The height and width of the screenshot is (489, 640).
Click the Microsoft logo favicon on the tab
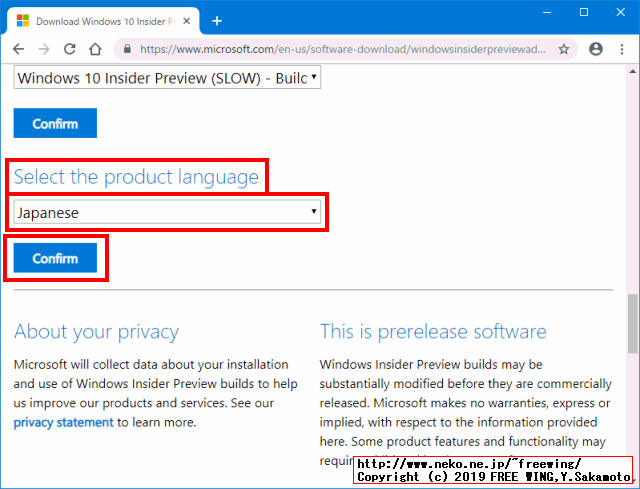(23, 21)
